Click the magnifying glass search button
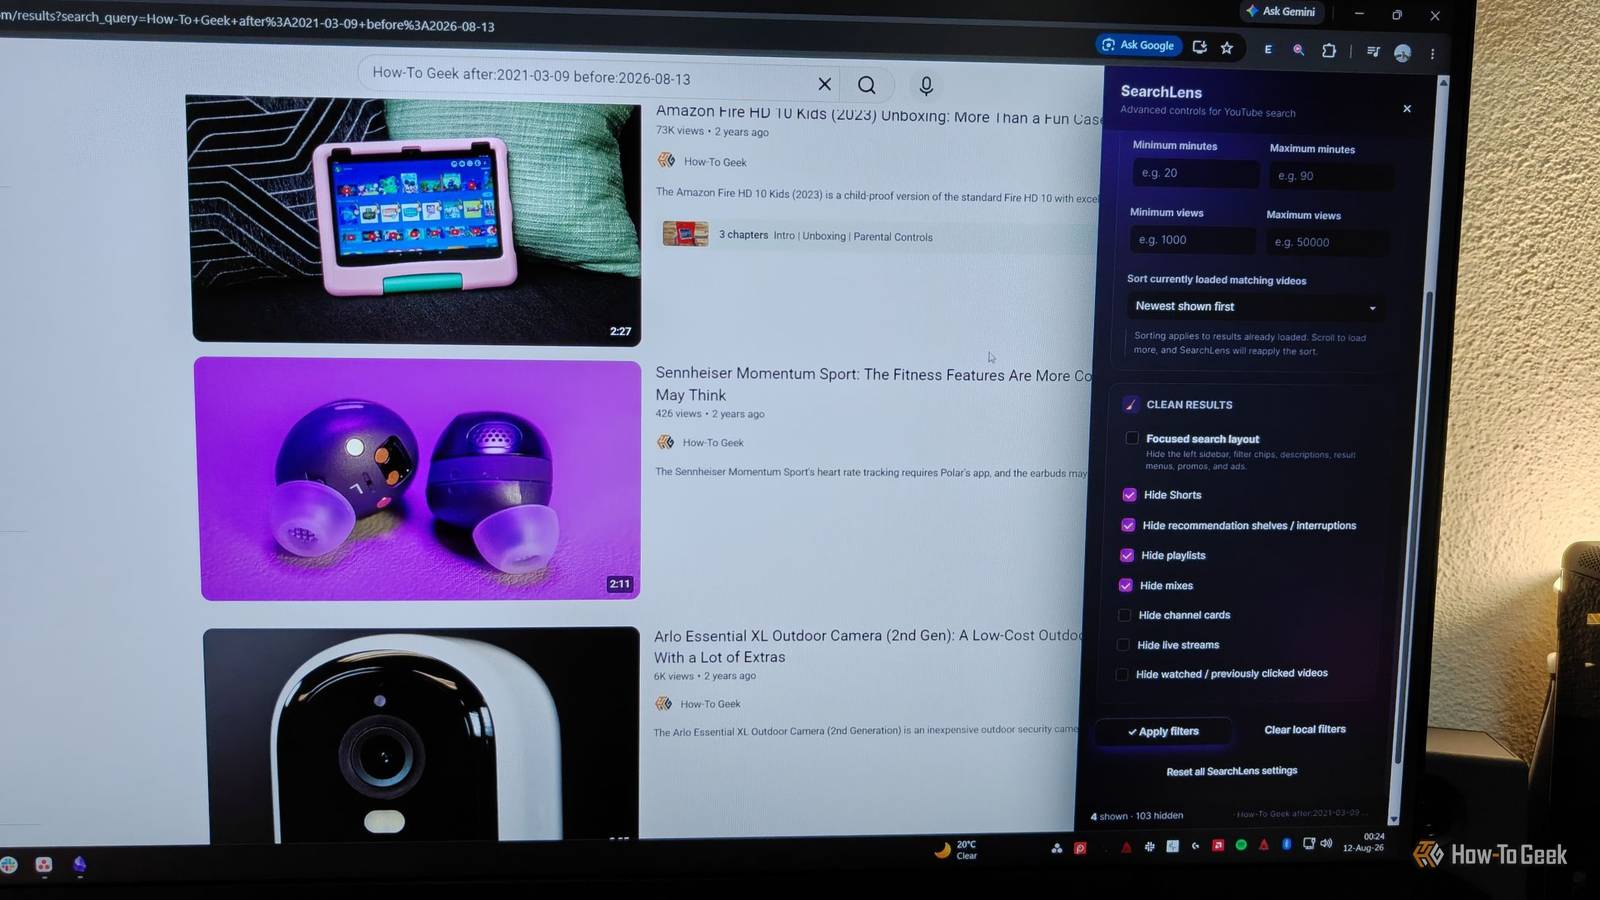This screenshot has height=900, width=1600. pos(867,85)
